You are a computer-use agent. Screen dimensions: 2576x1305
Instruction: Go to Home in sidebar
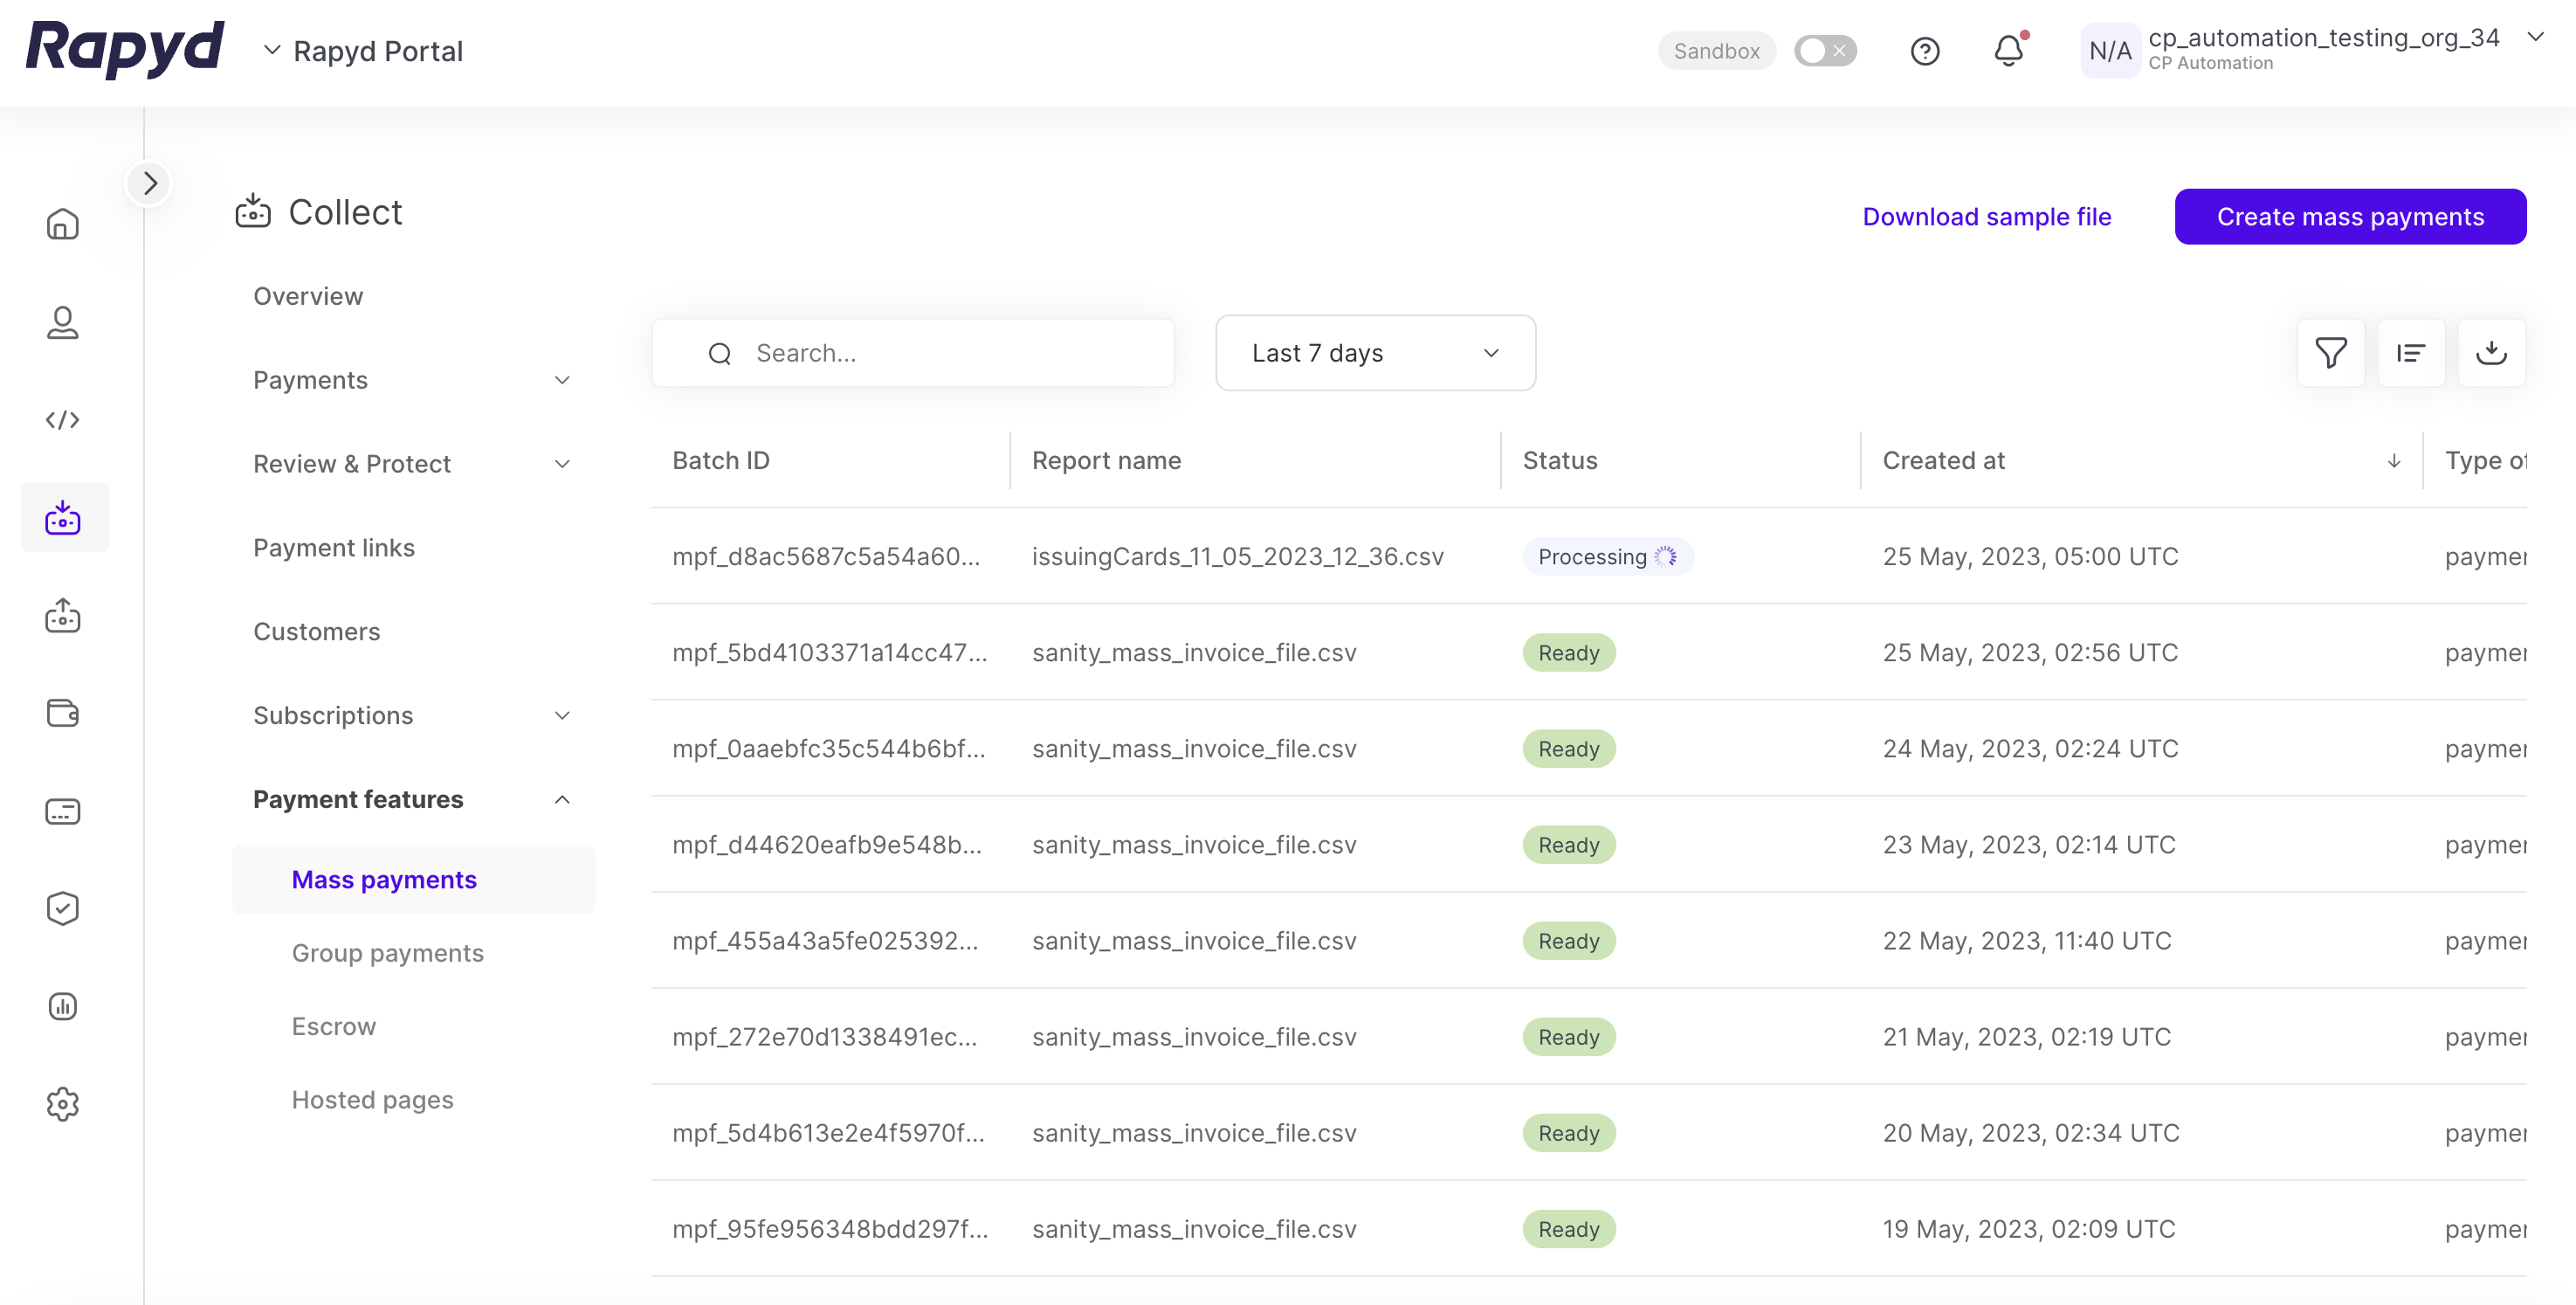coord(62,224)
